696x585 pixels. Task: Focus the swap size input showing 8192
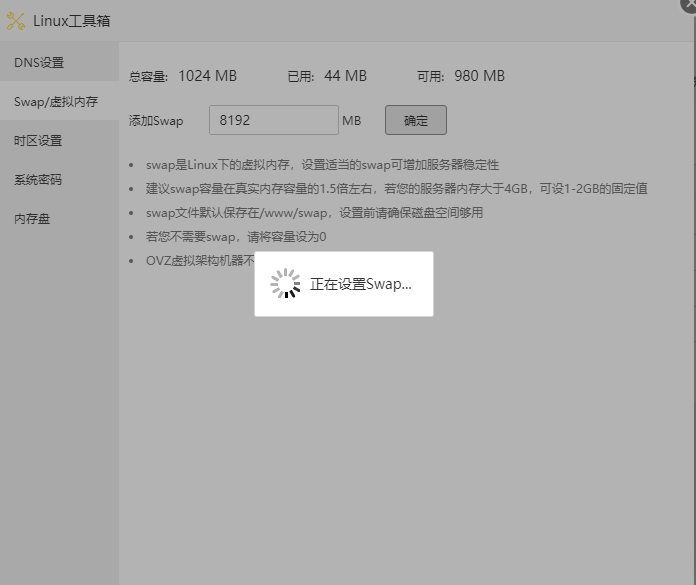pyautogui.click(x=274, y=120)
